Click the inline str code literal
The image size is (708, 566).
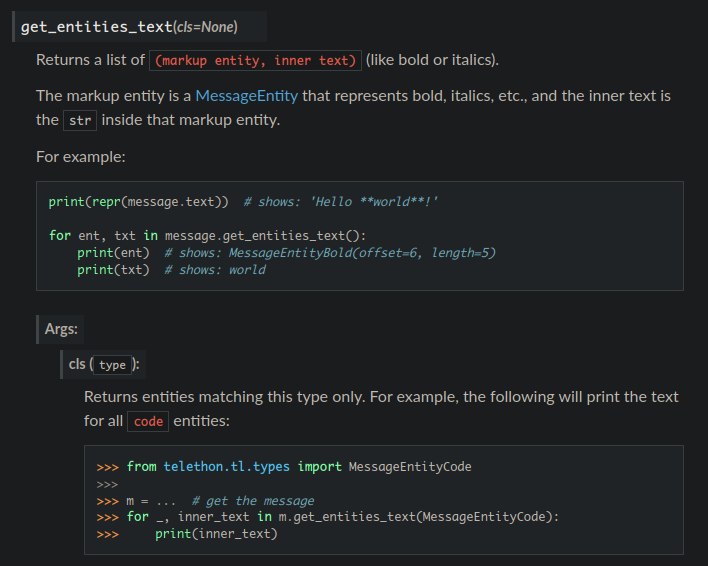point(80,120)
